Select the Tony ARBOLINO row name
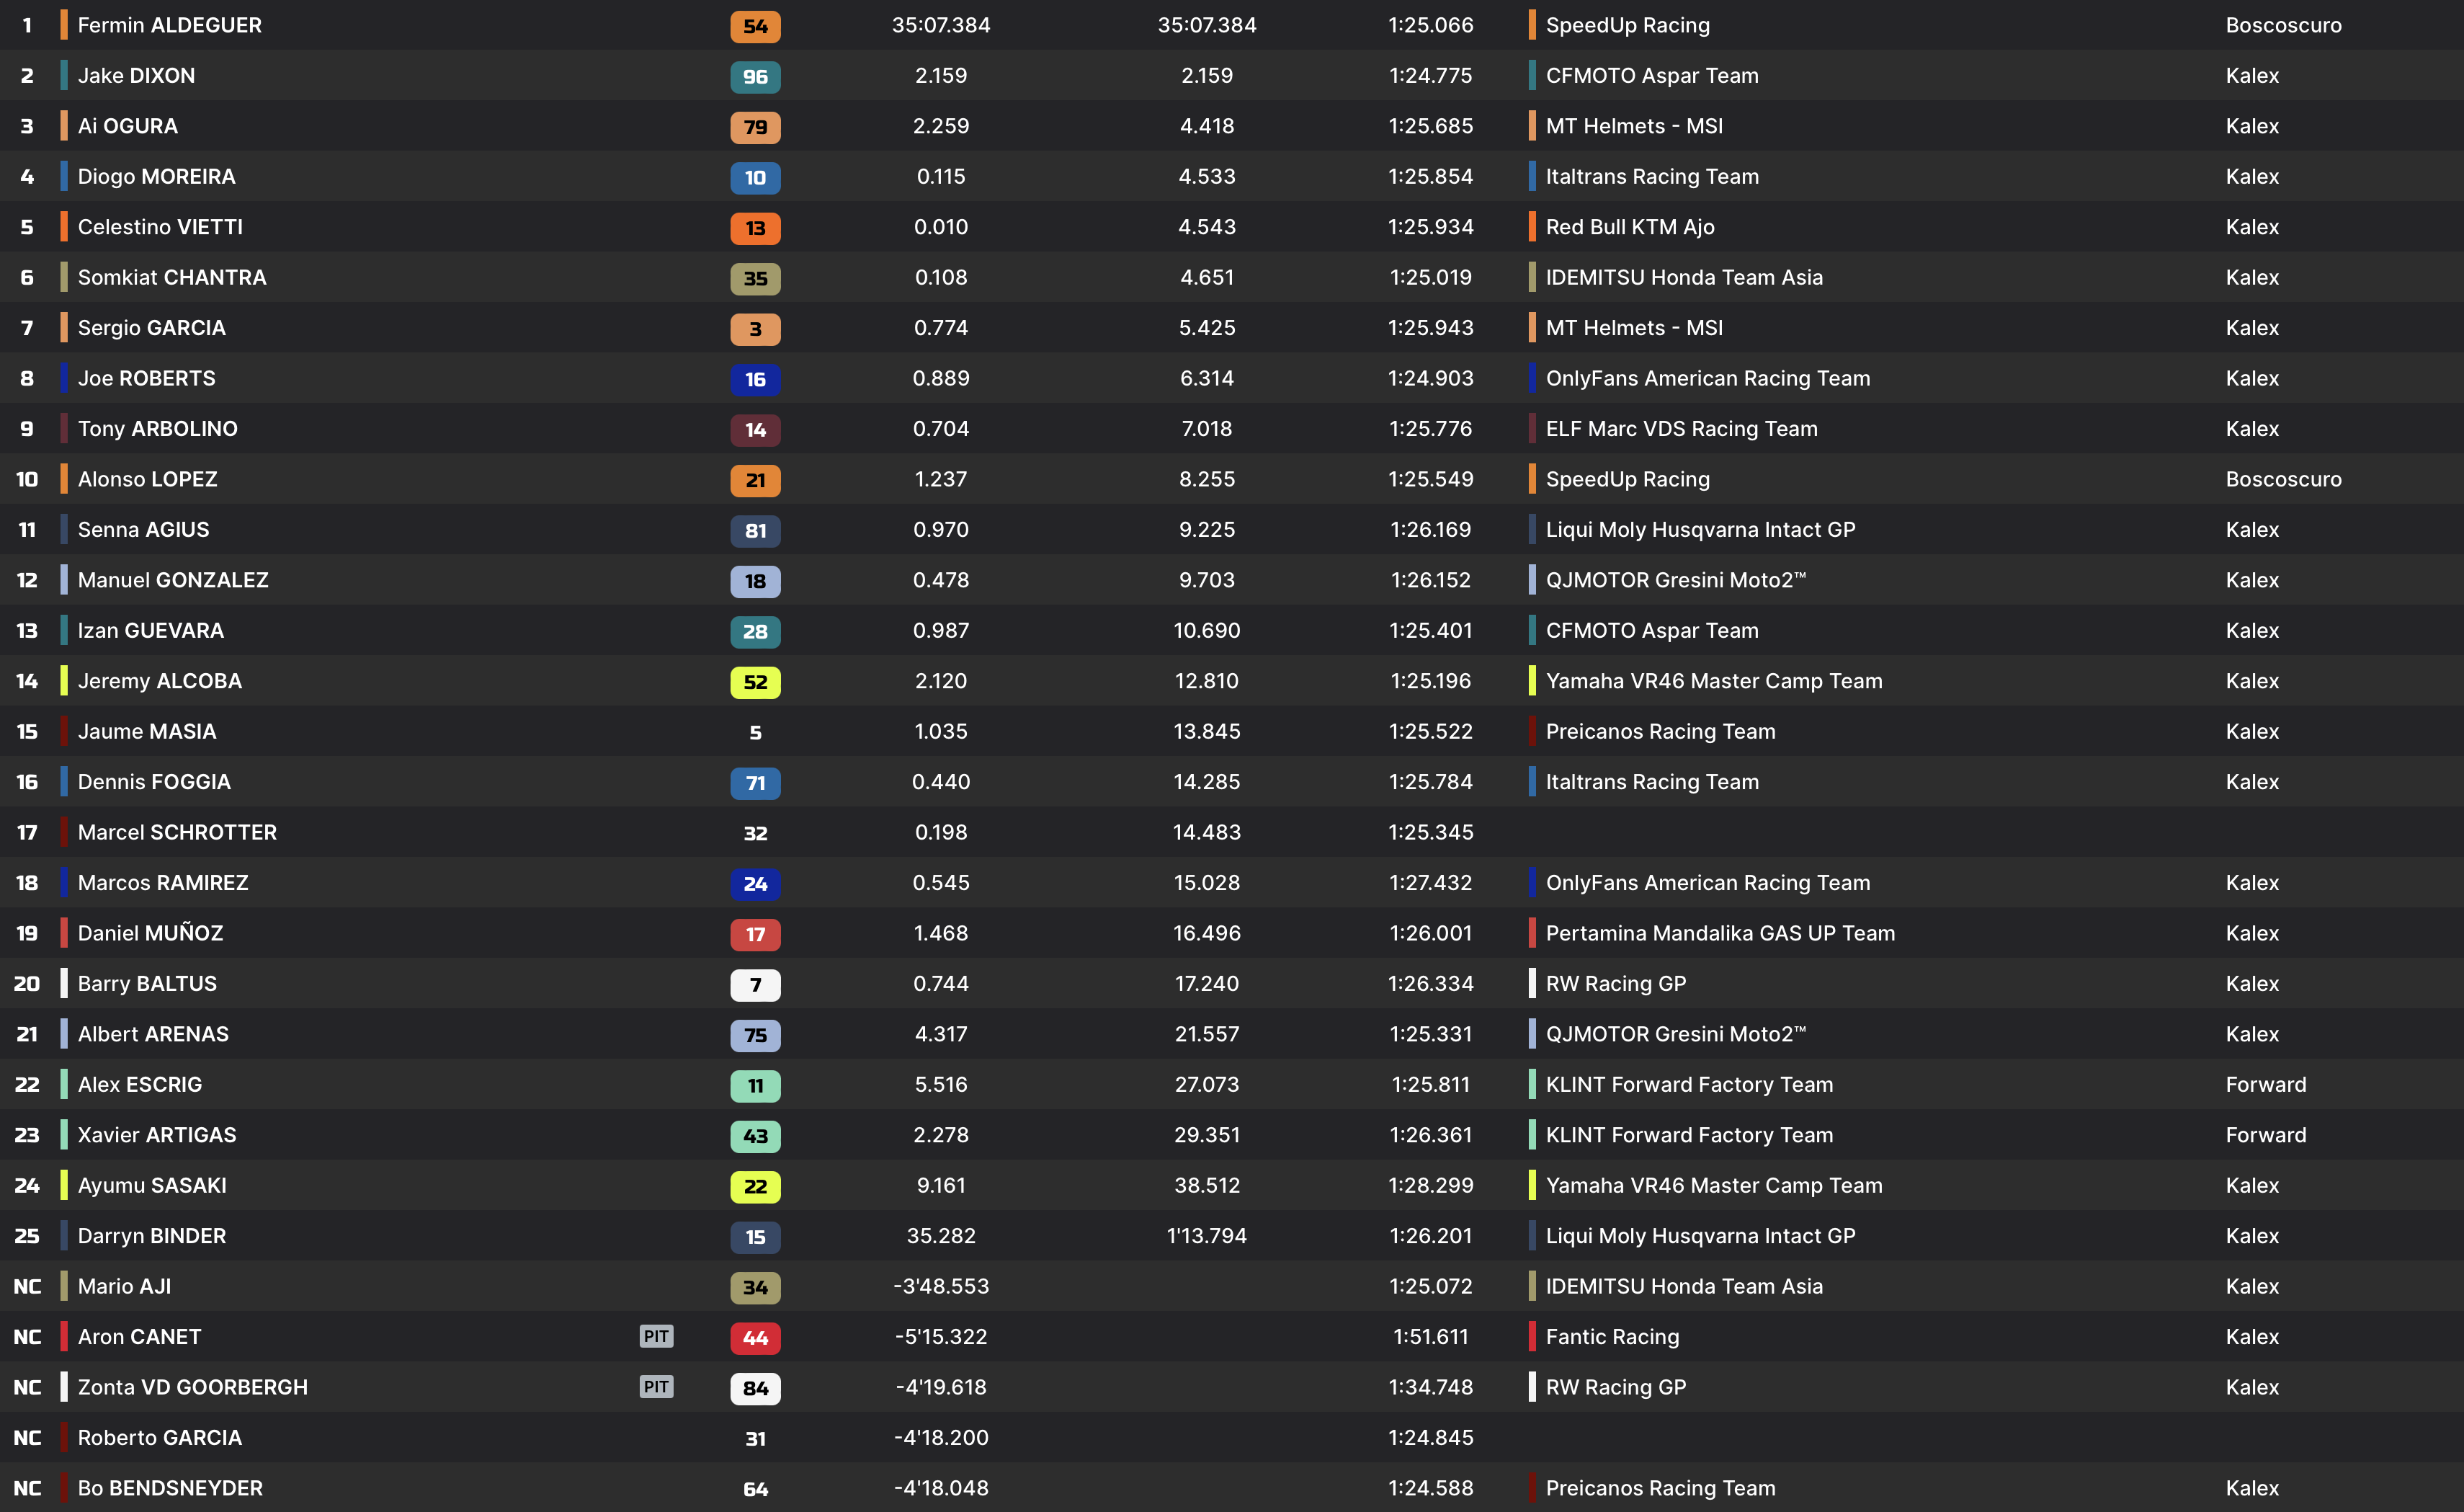This screenshot has width=2464, height=1512. (158, 429)
